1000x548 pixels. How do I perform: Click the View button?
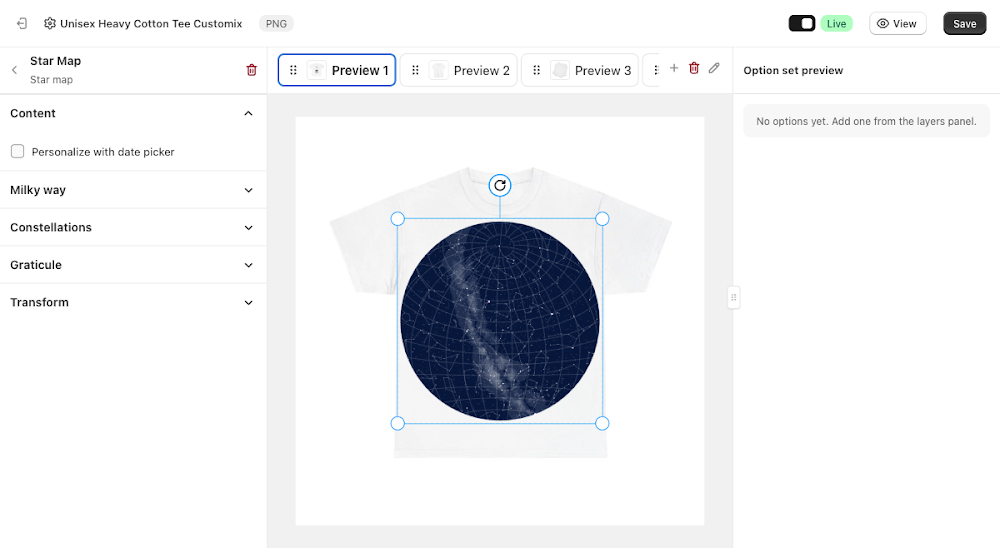point(897,24)
